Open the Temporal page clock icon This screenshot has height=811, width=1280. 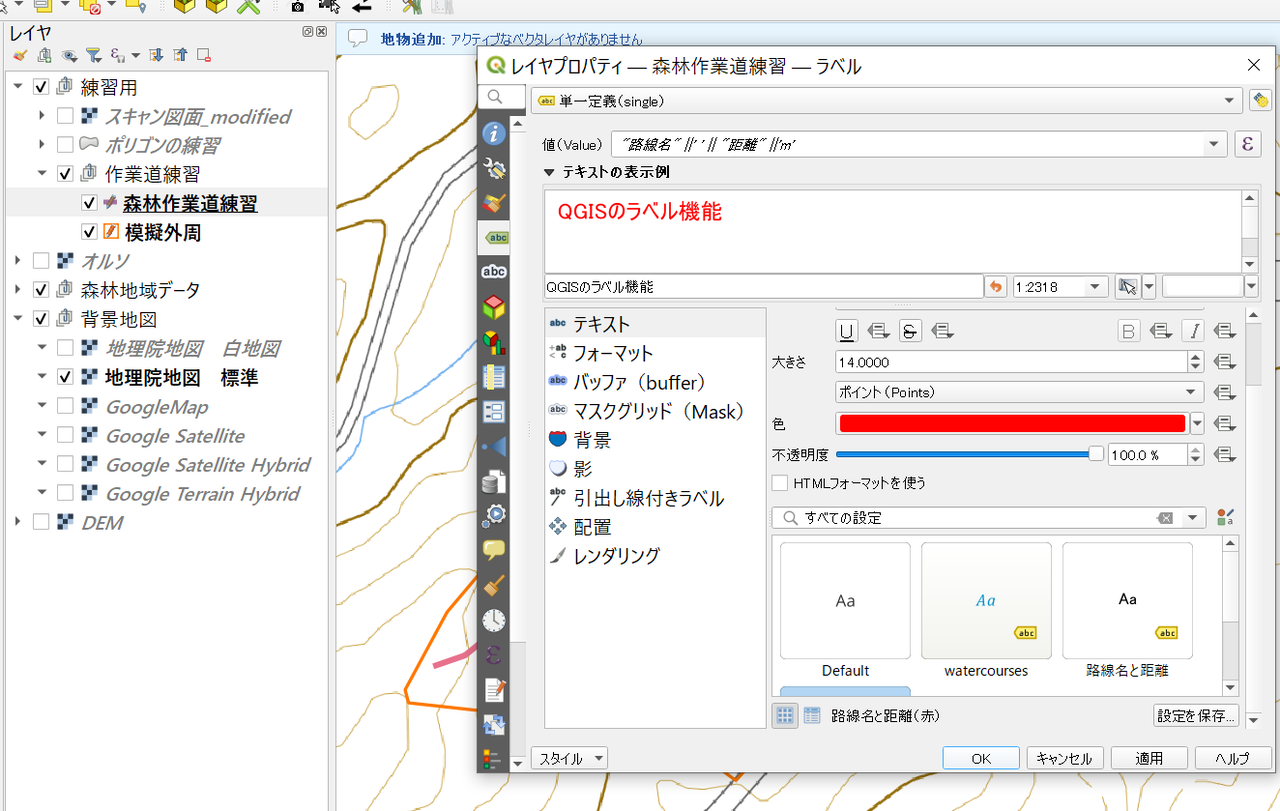click(494, 620)
